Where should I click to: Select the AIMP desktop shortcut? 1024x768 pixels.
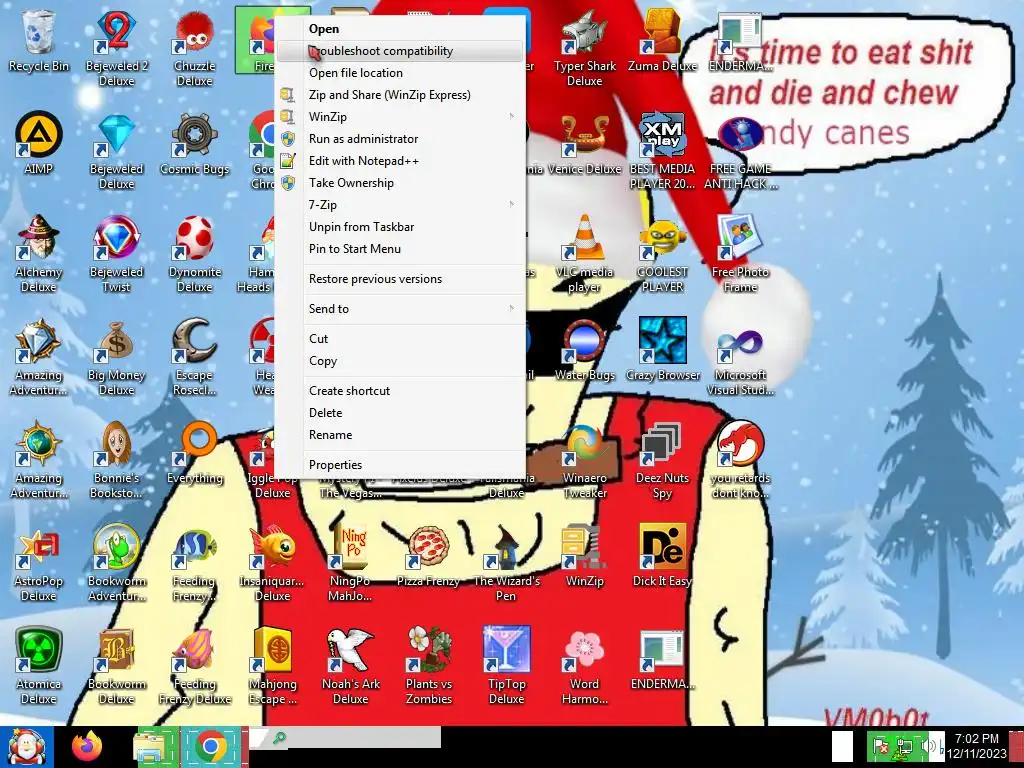pos(38,144)
